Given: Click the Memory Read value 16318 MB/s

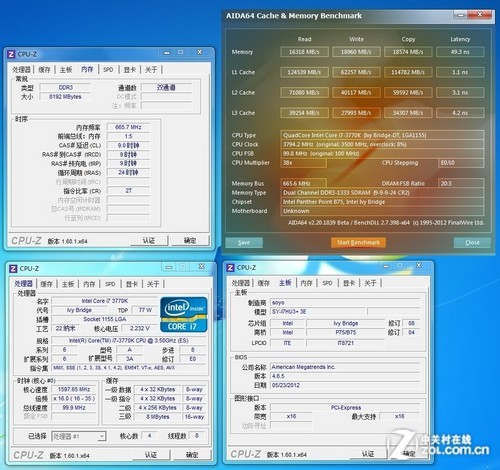Looking at the screenshot, I should coord(304,52).
